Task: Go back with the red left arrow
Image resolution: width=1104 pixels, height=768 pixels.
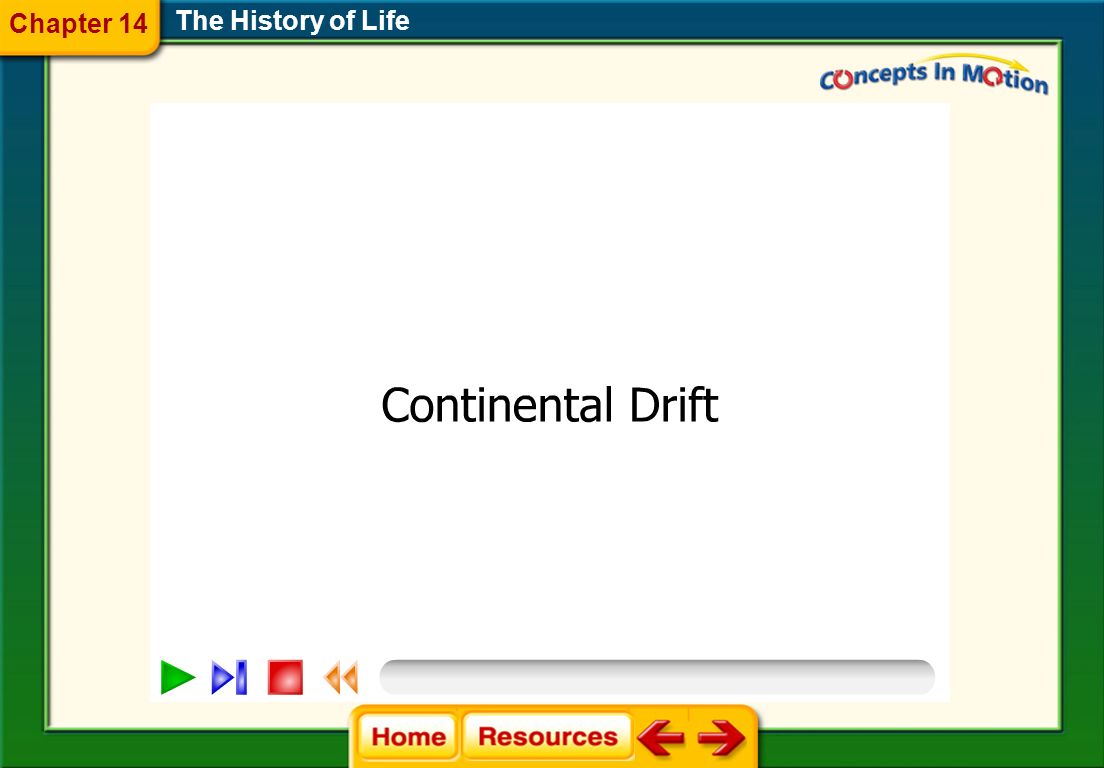Action: [x=660, y=737]
